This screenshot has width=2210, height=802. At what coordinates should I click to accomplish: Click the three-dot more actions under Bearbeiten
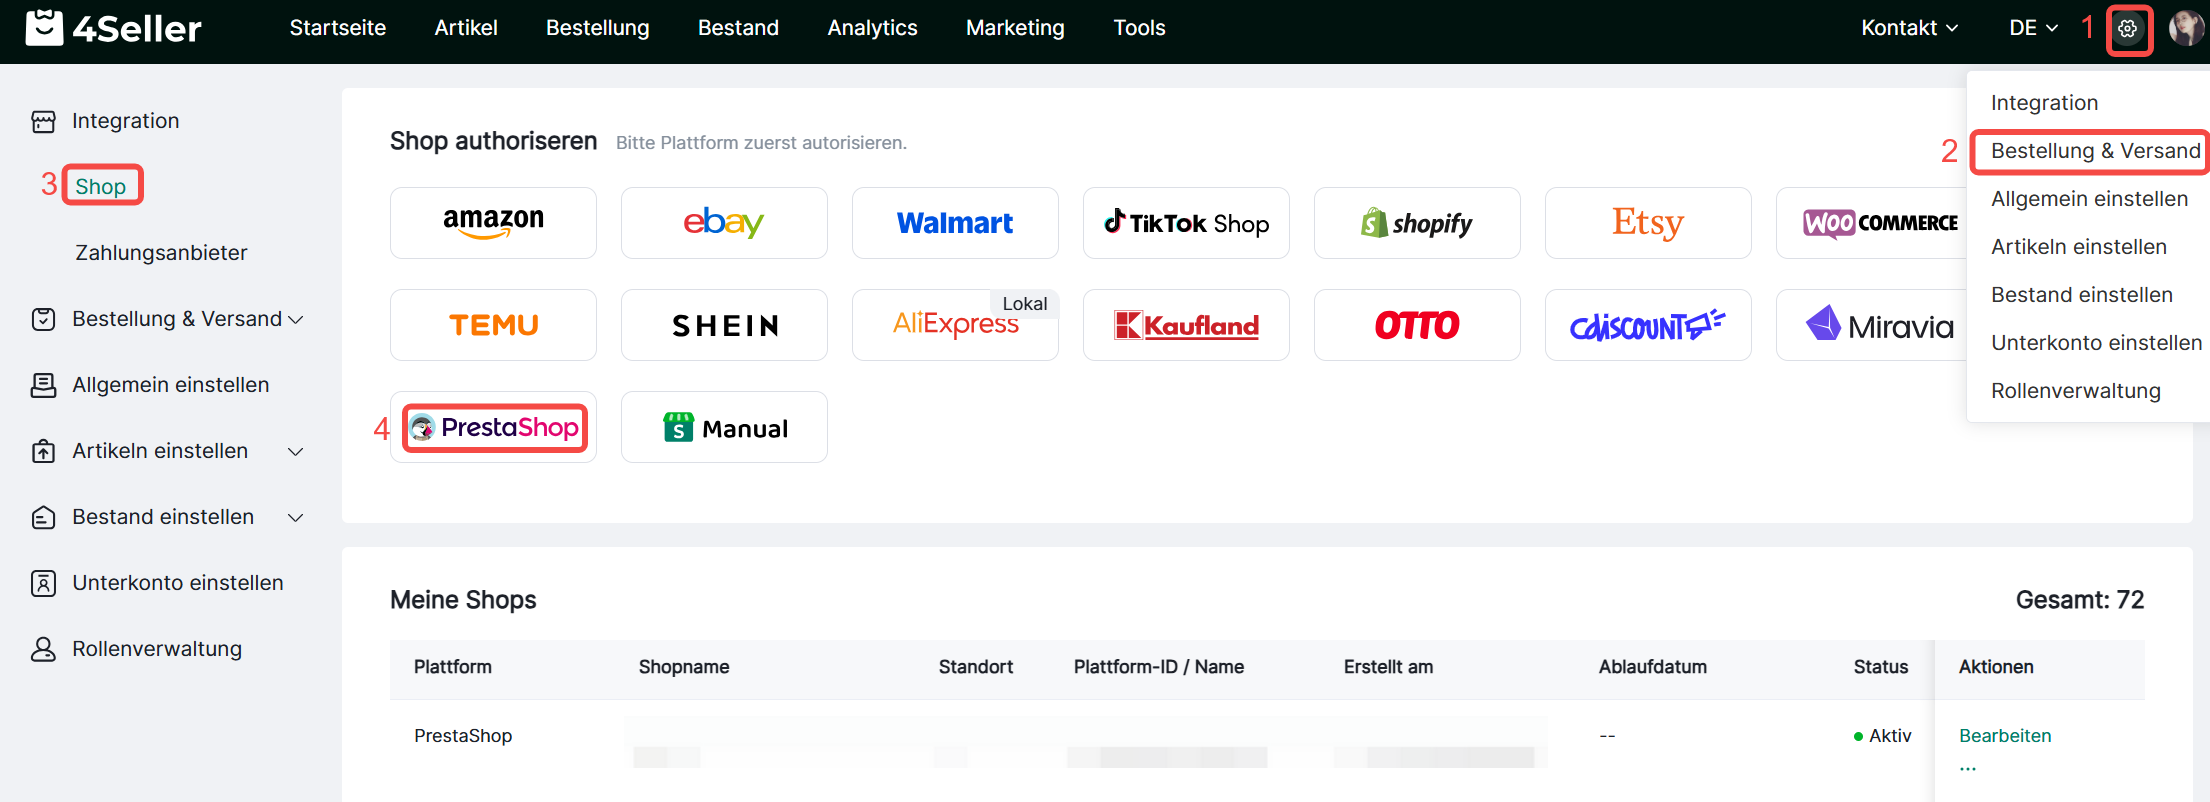click(1968, 768)
